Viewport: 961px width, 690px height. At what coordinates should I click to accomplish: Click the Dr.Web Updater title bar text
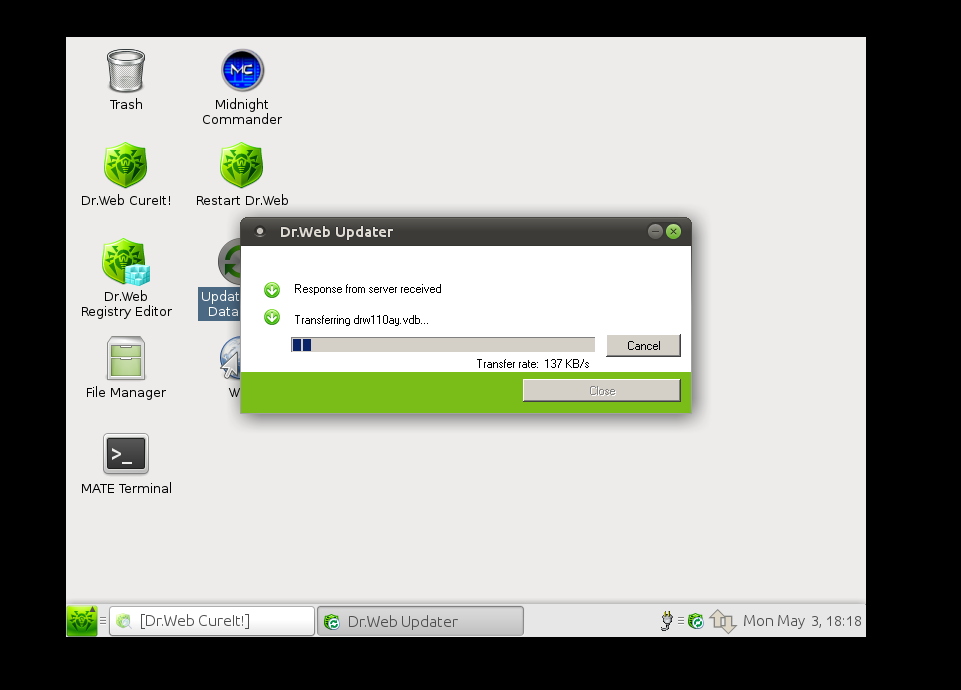[336, 232]
